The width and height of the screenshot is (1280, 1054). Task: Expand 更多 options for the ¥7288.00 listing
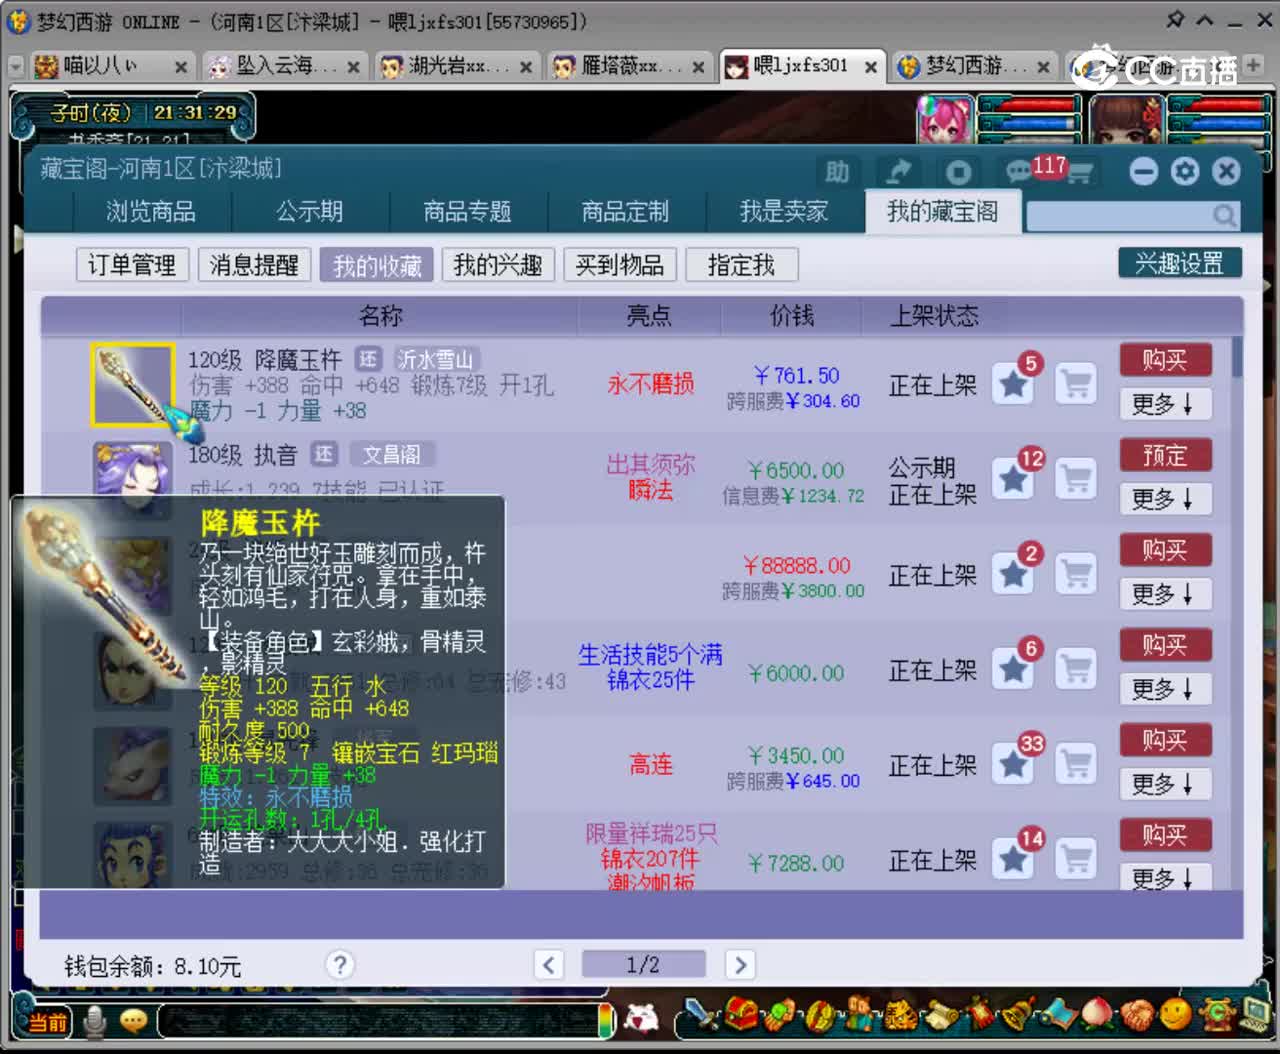[x=1164, y=879]
